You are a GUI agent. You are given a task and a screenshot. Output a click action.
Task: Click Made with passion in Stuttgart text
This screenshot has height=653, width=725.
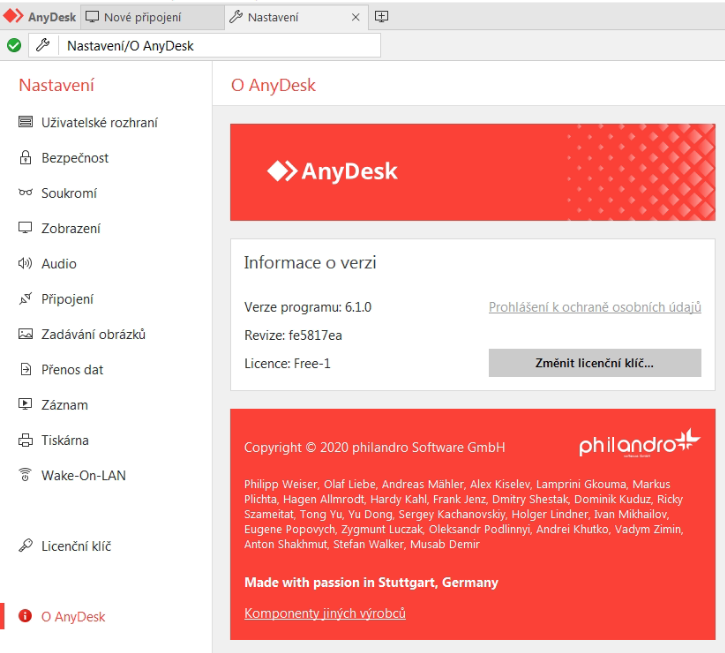371,582
